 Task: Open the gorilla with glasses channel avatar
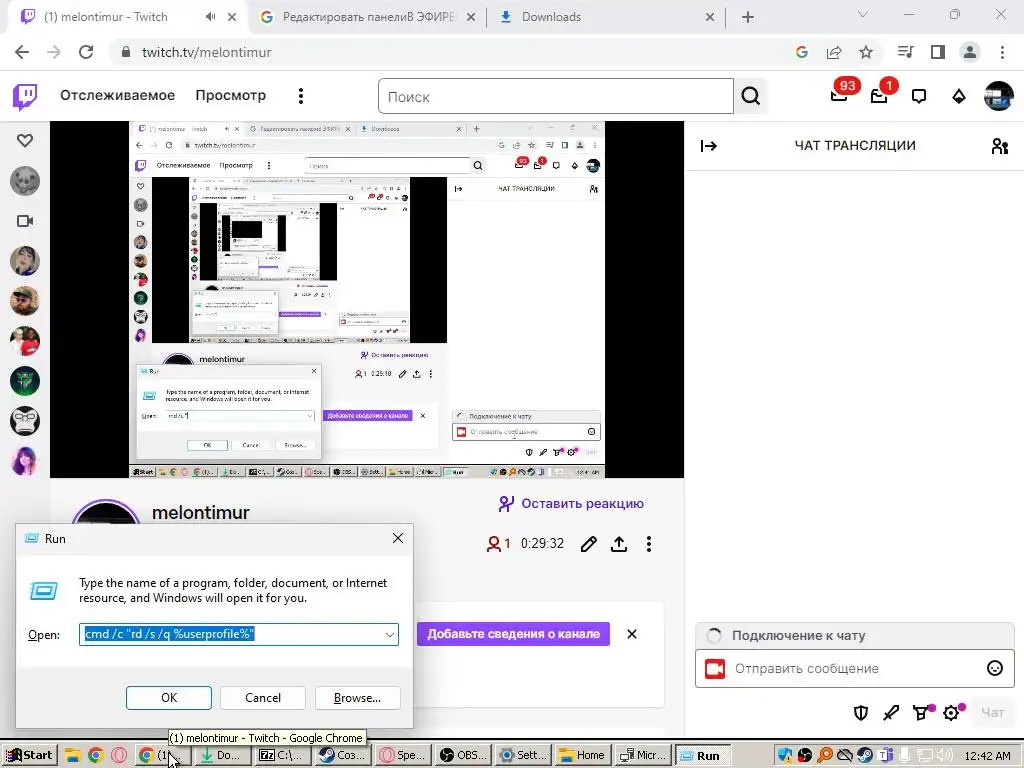pos(25,421)
